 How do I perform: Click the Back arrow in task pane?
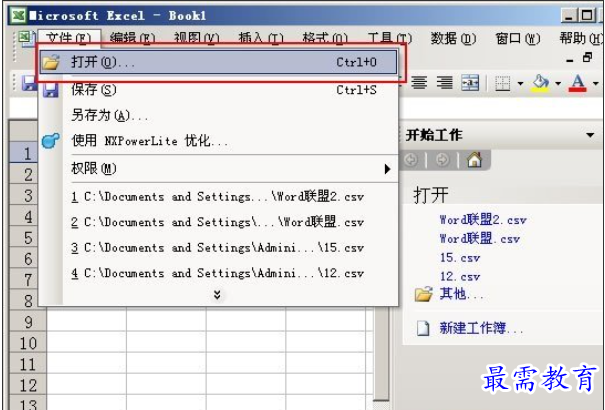[411, 160]
